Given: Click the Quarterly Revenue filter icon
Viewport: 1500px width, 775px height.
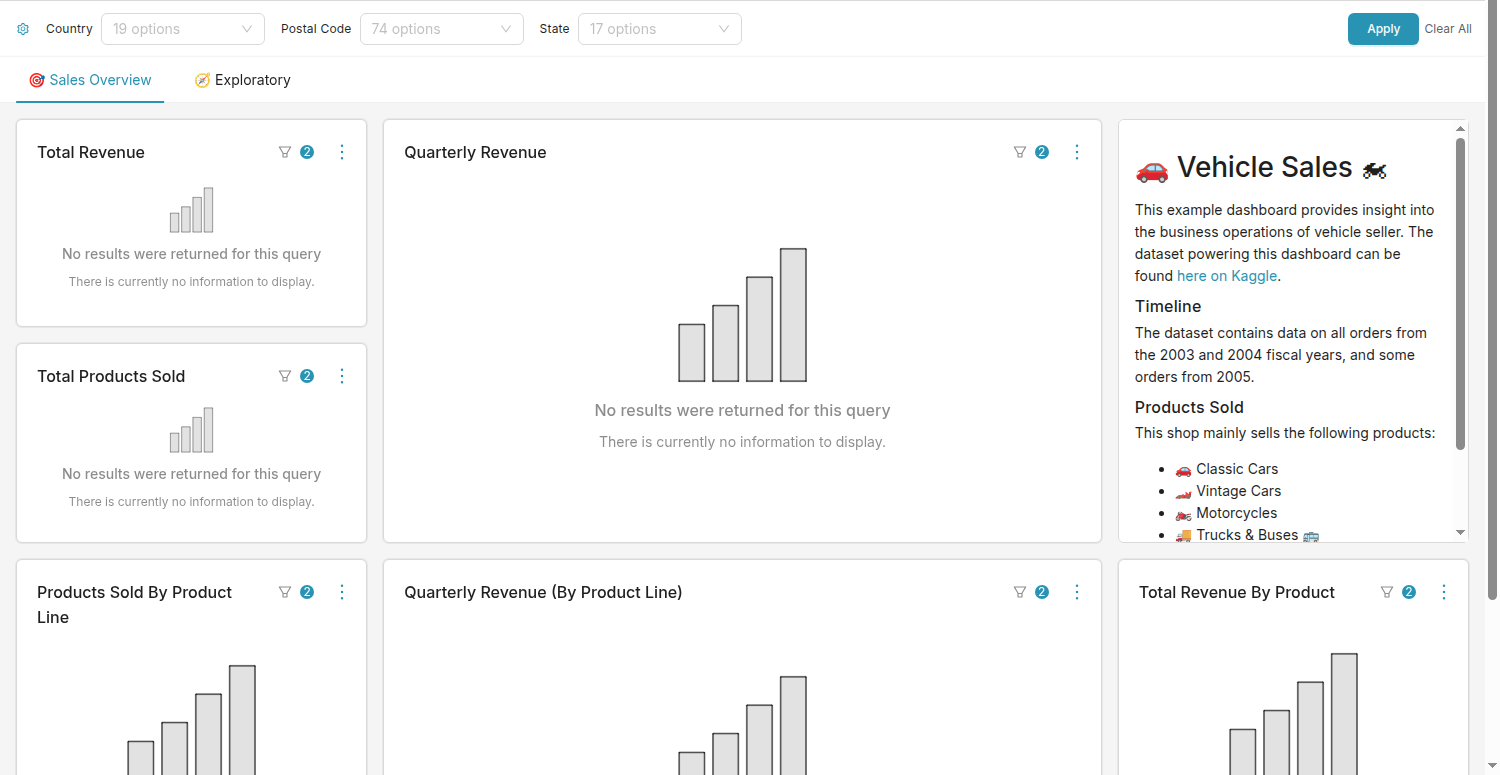Looking at the screenshot, I should point(1020,152).
